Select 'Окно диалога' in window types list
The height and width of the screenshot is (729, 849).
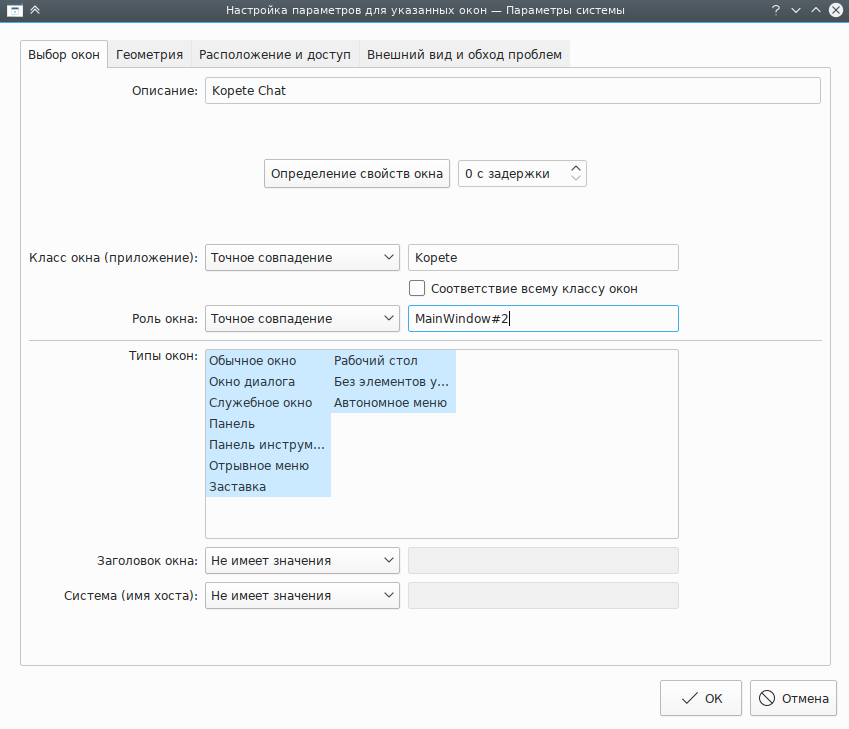[252, 382]
